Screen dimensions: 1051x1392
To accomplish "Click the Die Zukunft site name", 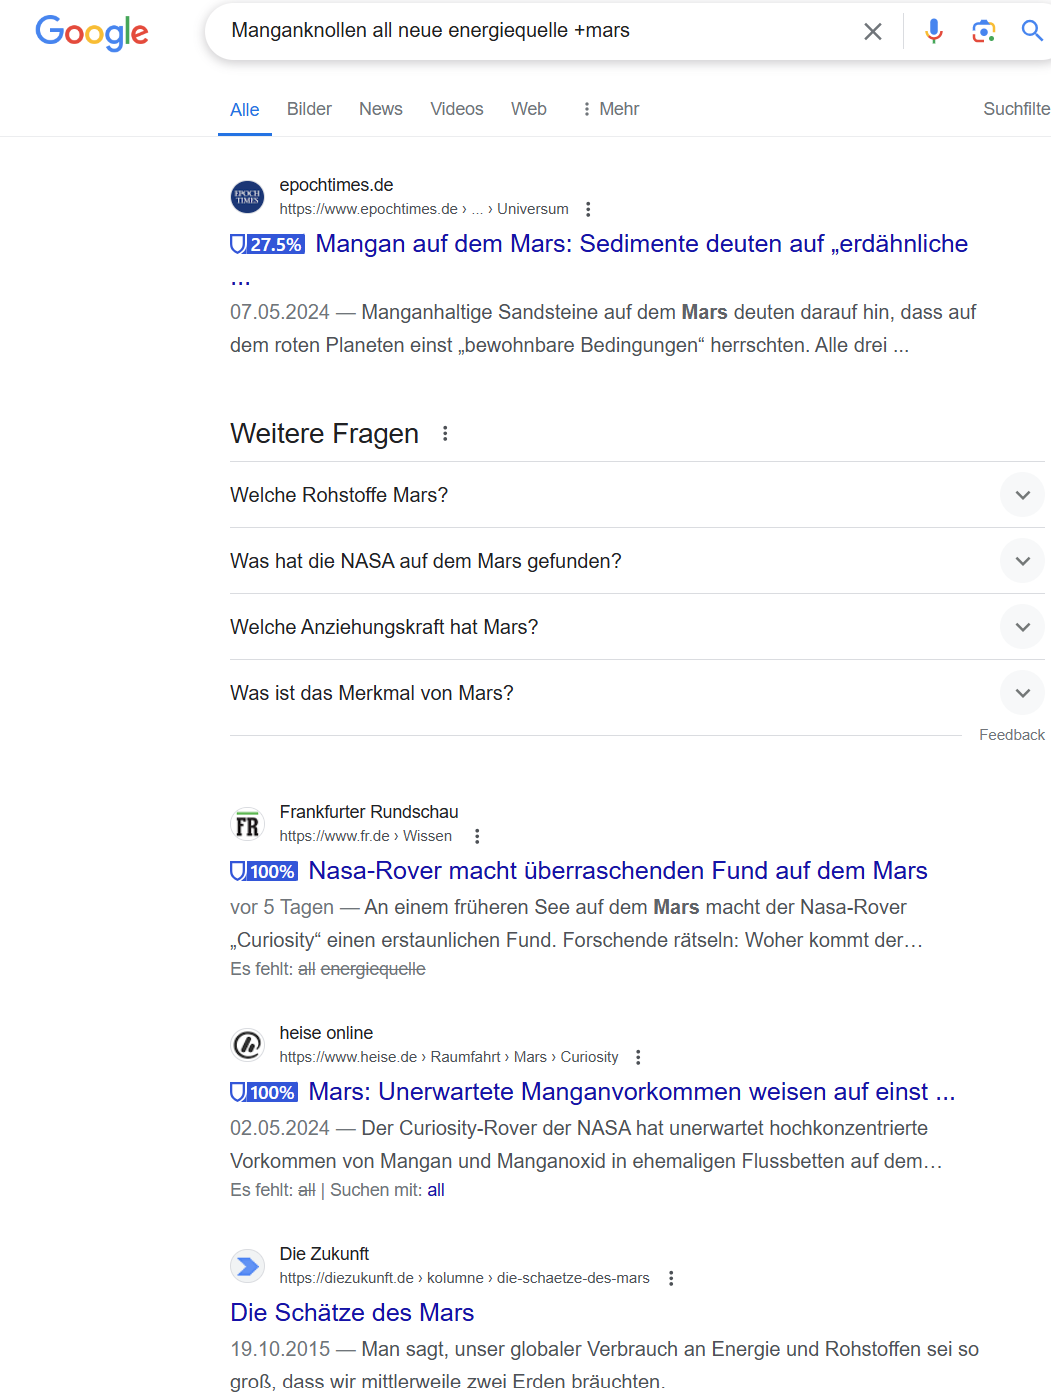I will (x=324, y=1254).
